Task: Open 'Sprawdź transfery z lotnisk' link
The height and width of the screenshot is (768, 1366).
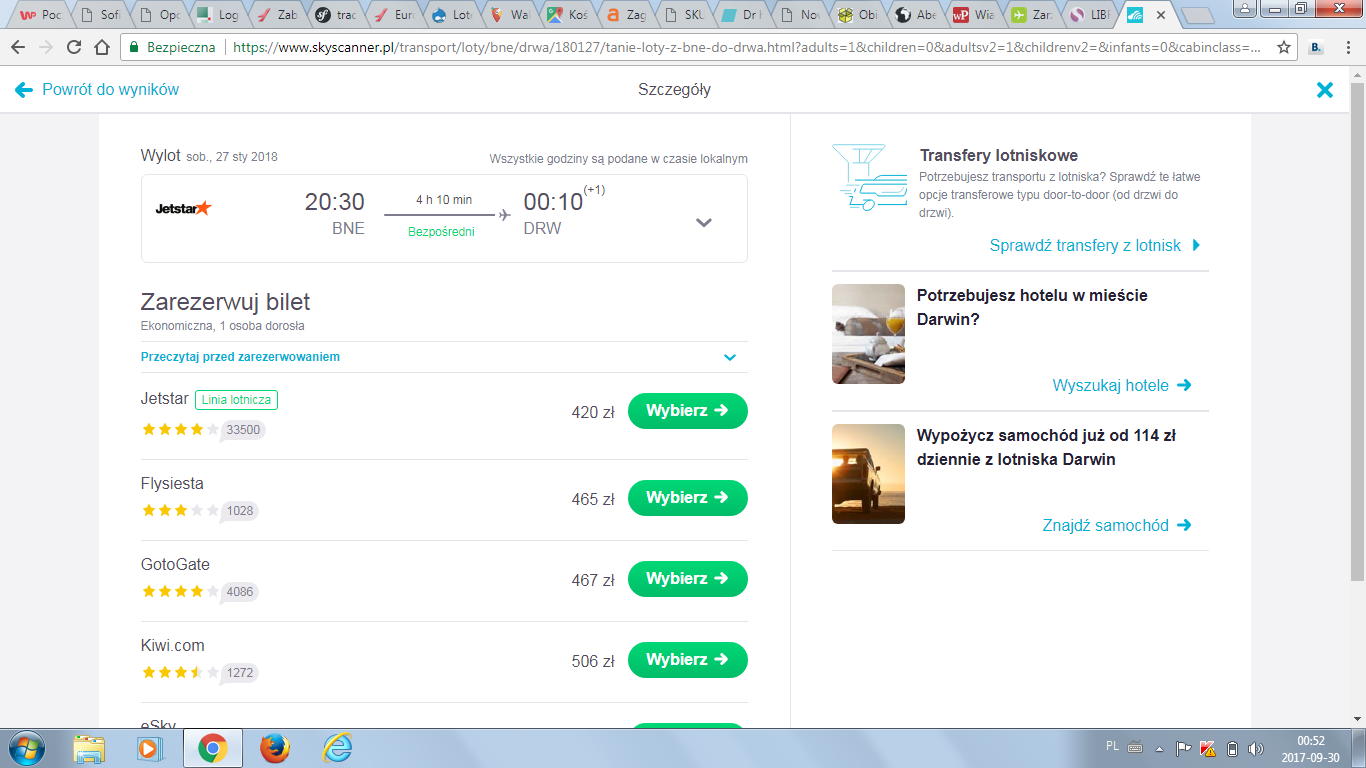Action: (x=1095, y=245)
